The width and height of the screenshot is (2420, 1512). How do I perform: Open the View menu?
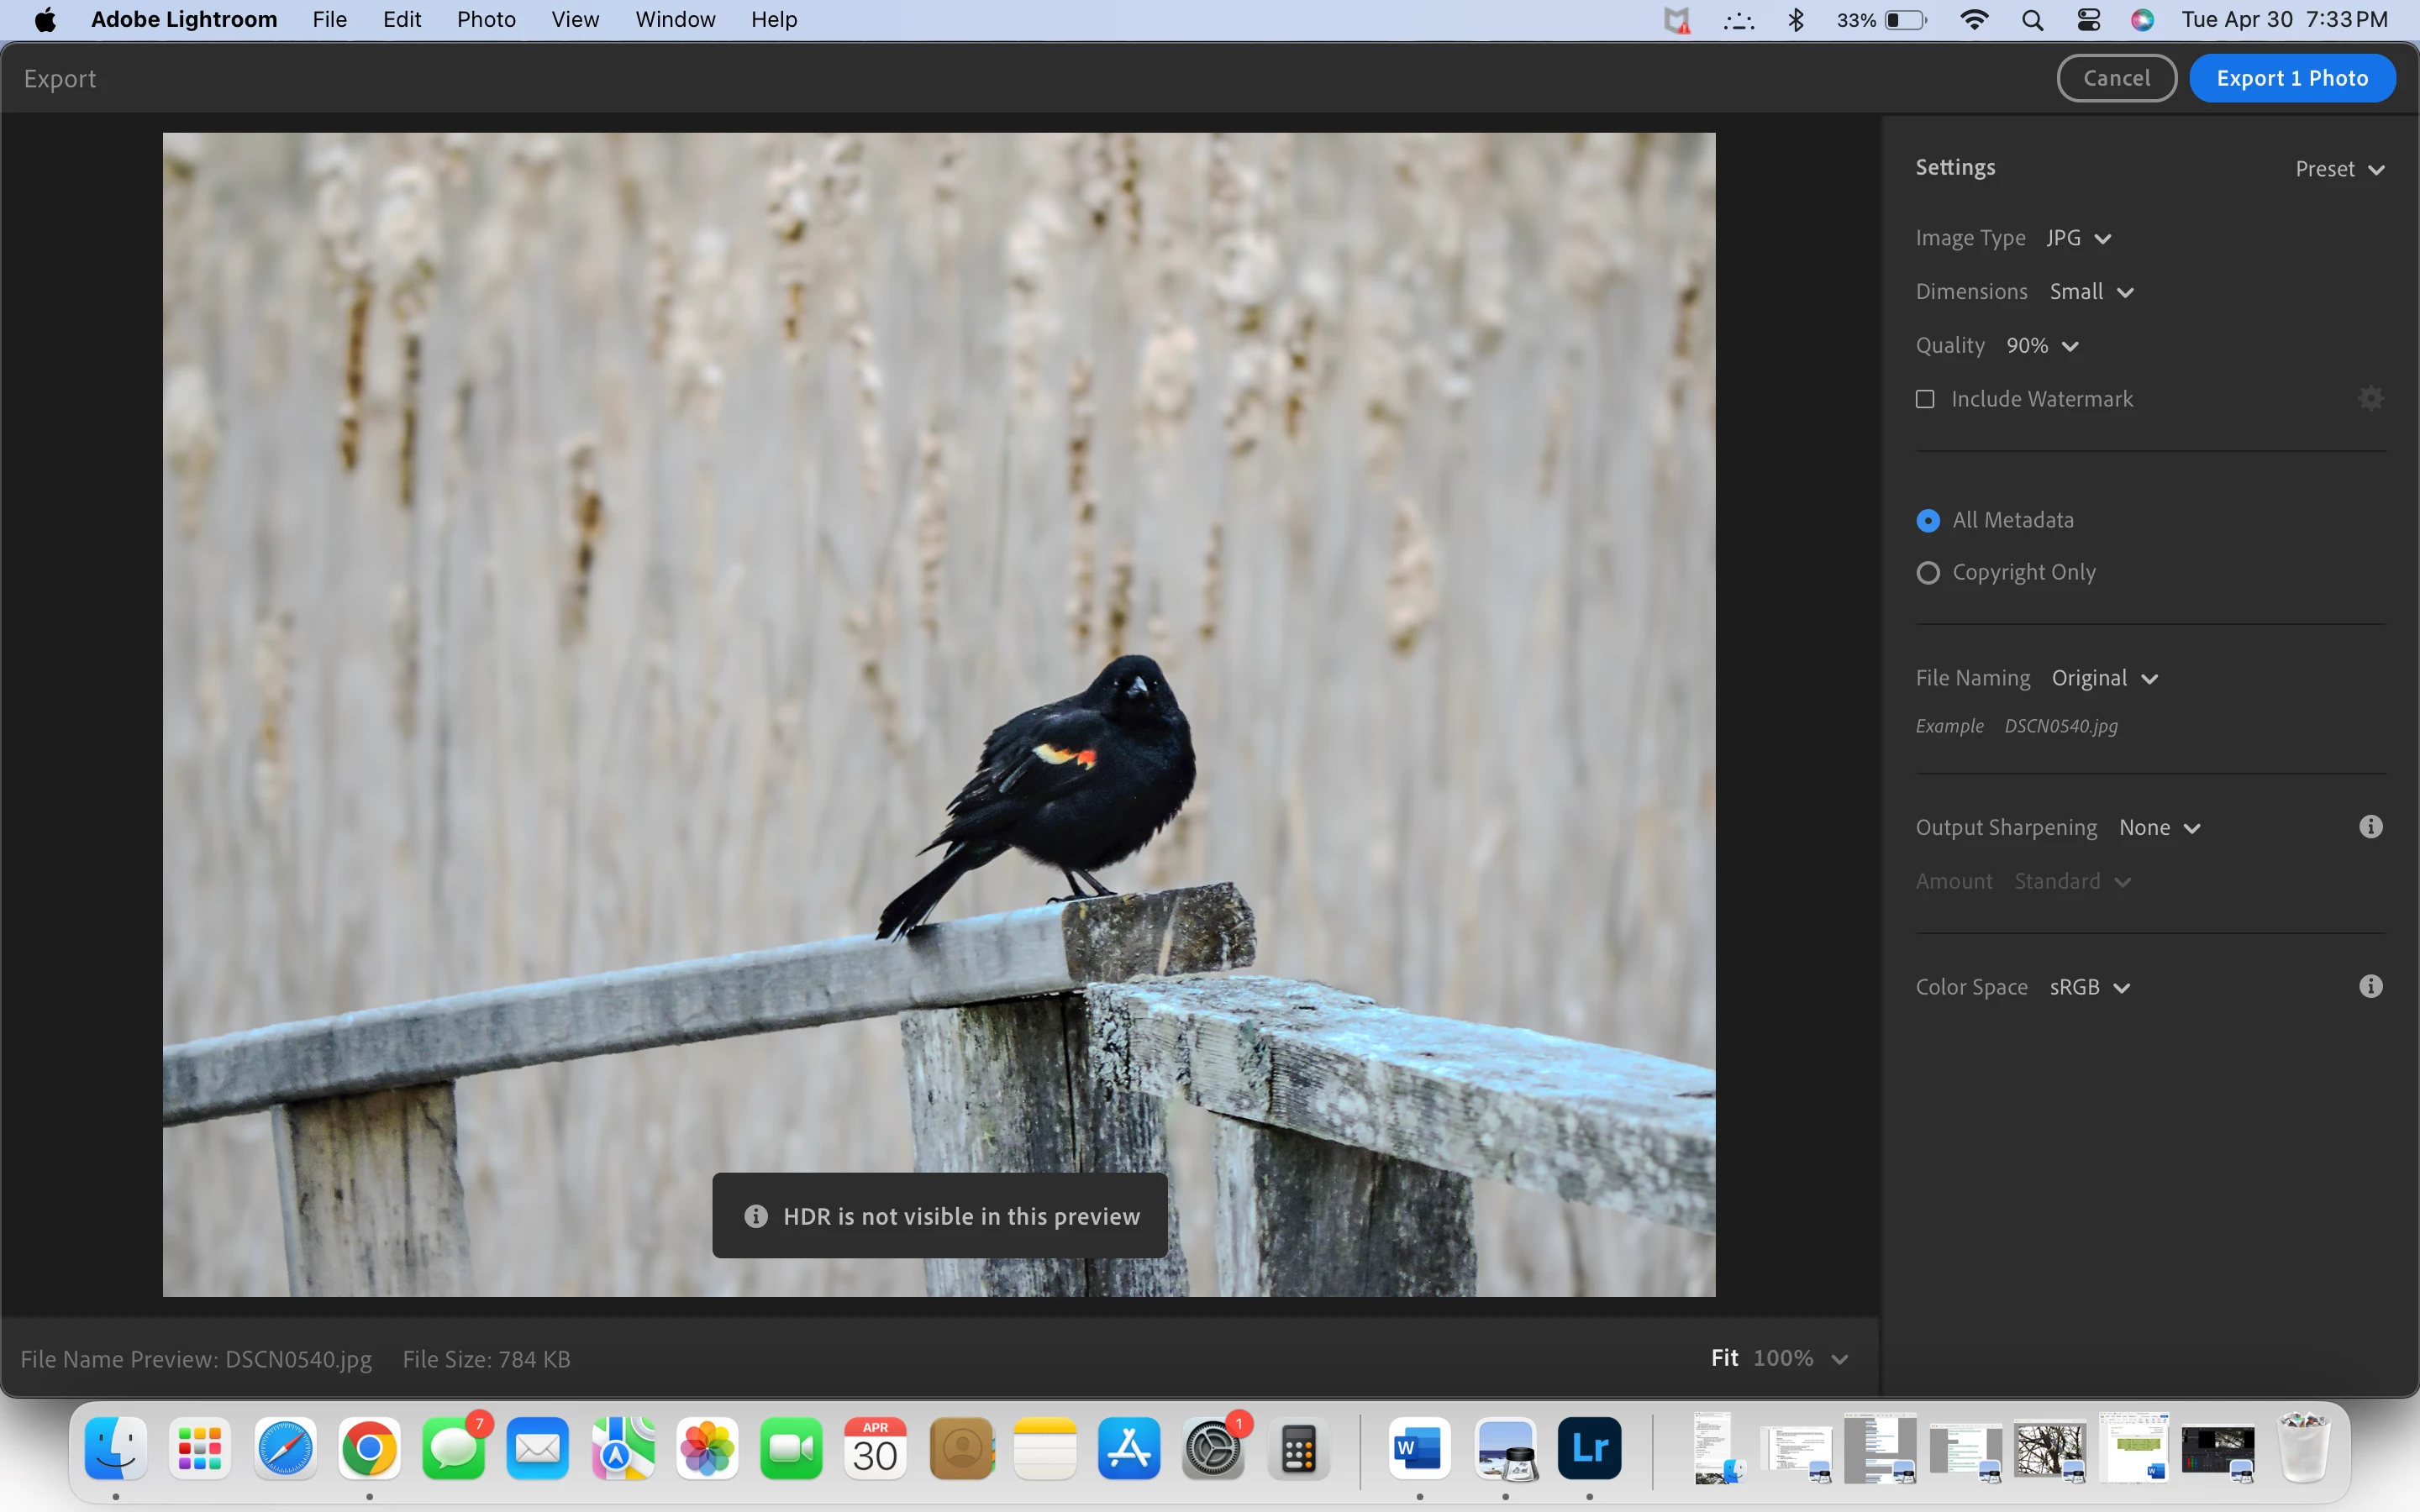click(575, 20)
